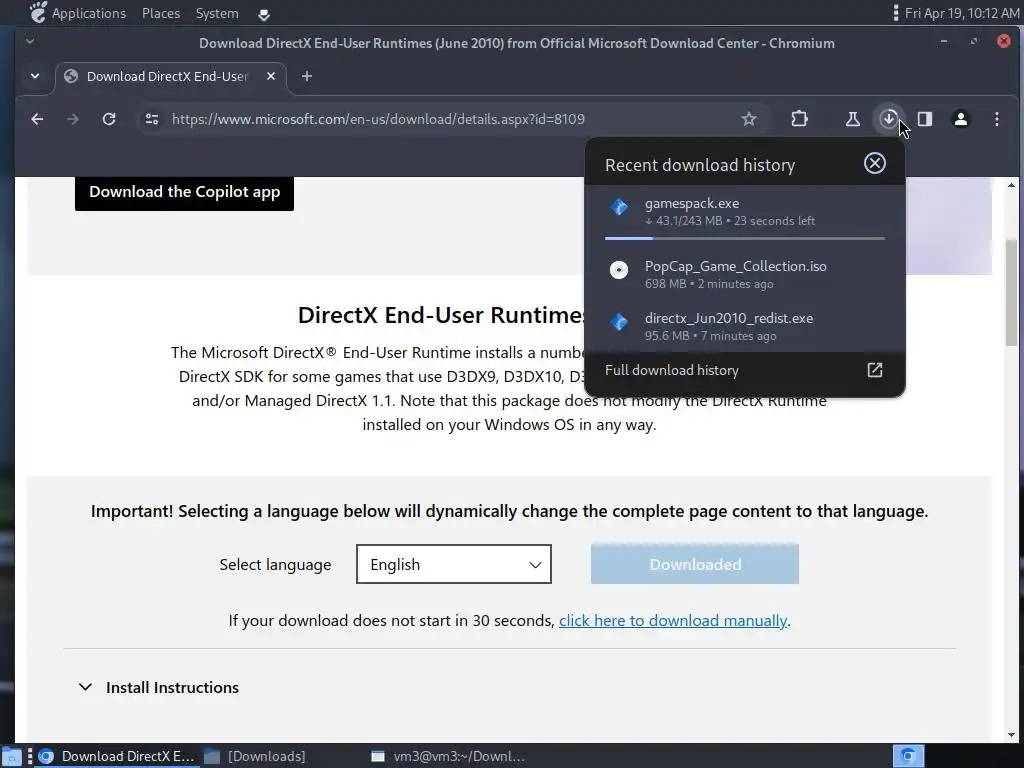Select directx_Jun2010_redist.exe file name
Screen dimensions: 1024x768
729,318
